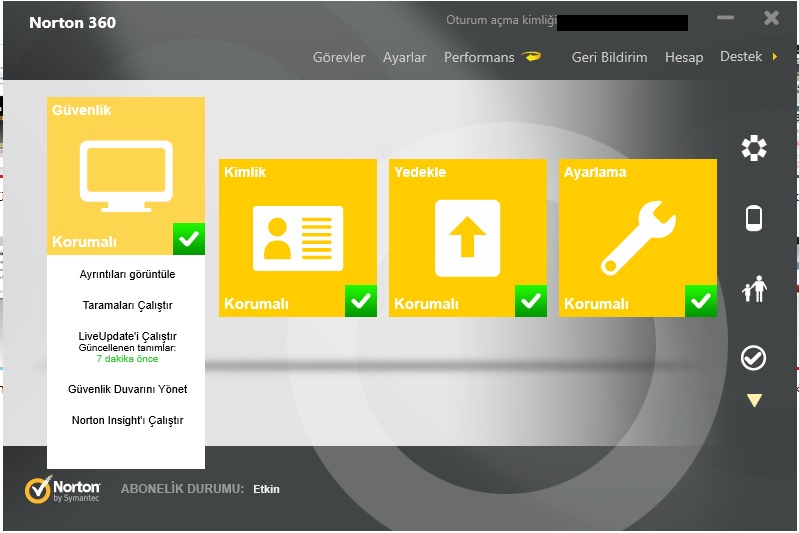Image resolution: width=799 pixels, height=533 pixels.
Task: Open the Ayarlama wrench tile
Action: tap(638, 238)
